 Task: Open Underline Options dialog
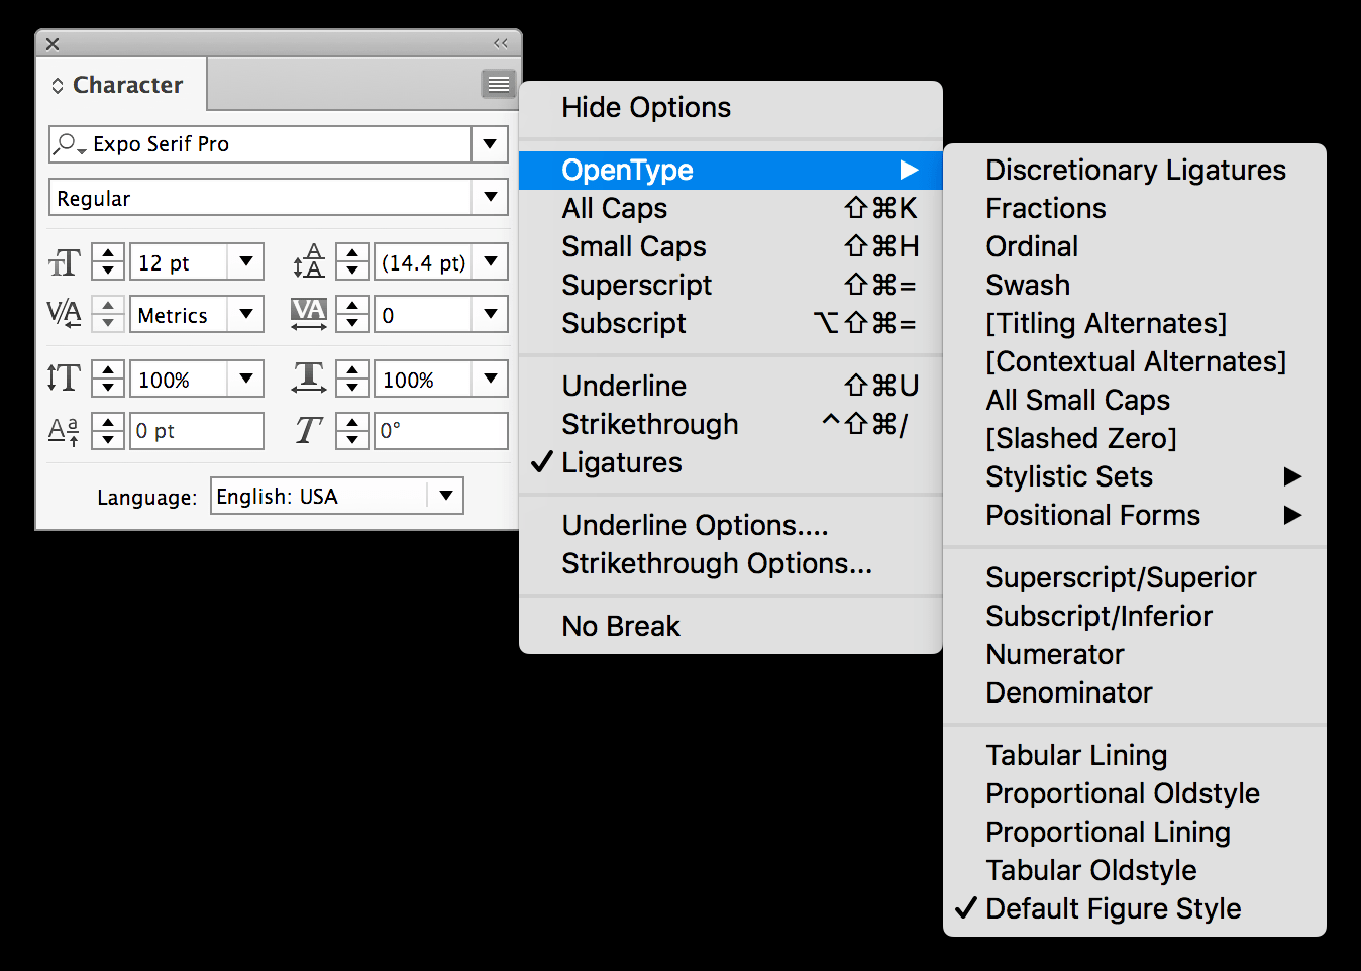click(x=695, y=524)
